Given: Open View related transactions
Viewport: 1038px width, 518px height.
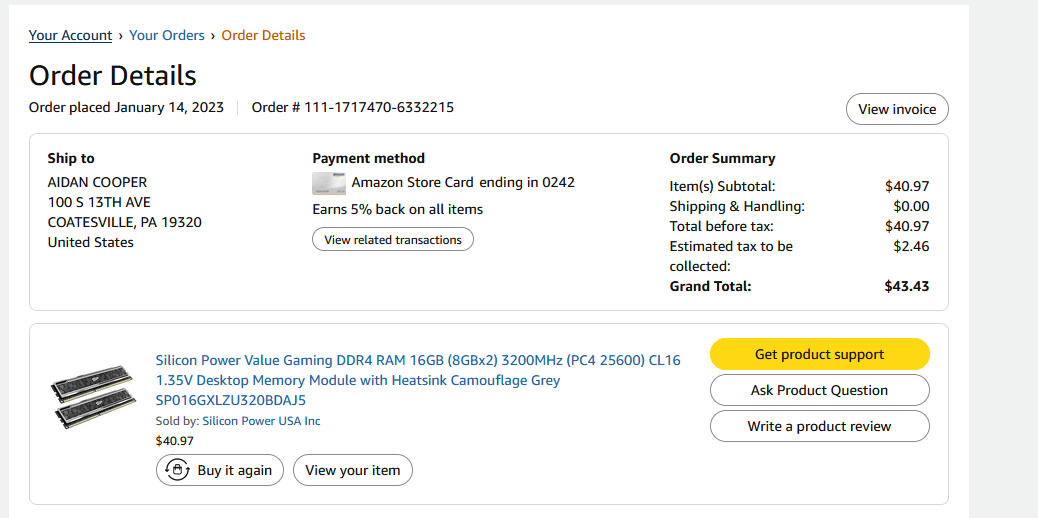Looking at the screenshot, I should coord(392,240).
